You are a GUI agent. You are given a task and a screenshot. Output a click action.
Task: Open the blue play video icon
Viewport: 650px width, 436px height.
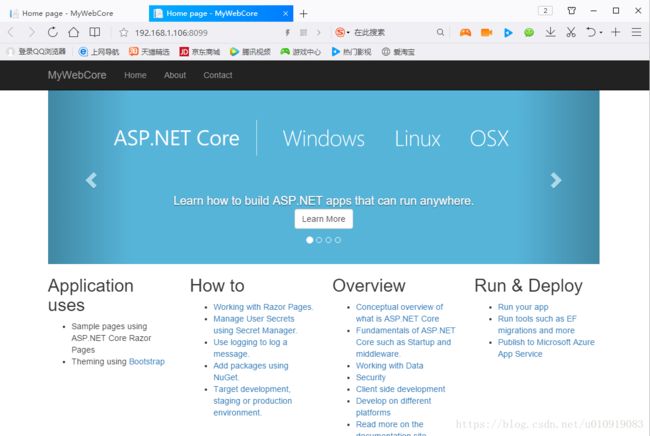point(508,32)
